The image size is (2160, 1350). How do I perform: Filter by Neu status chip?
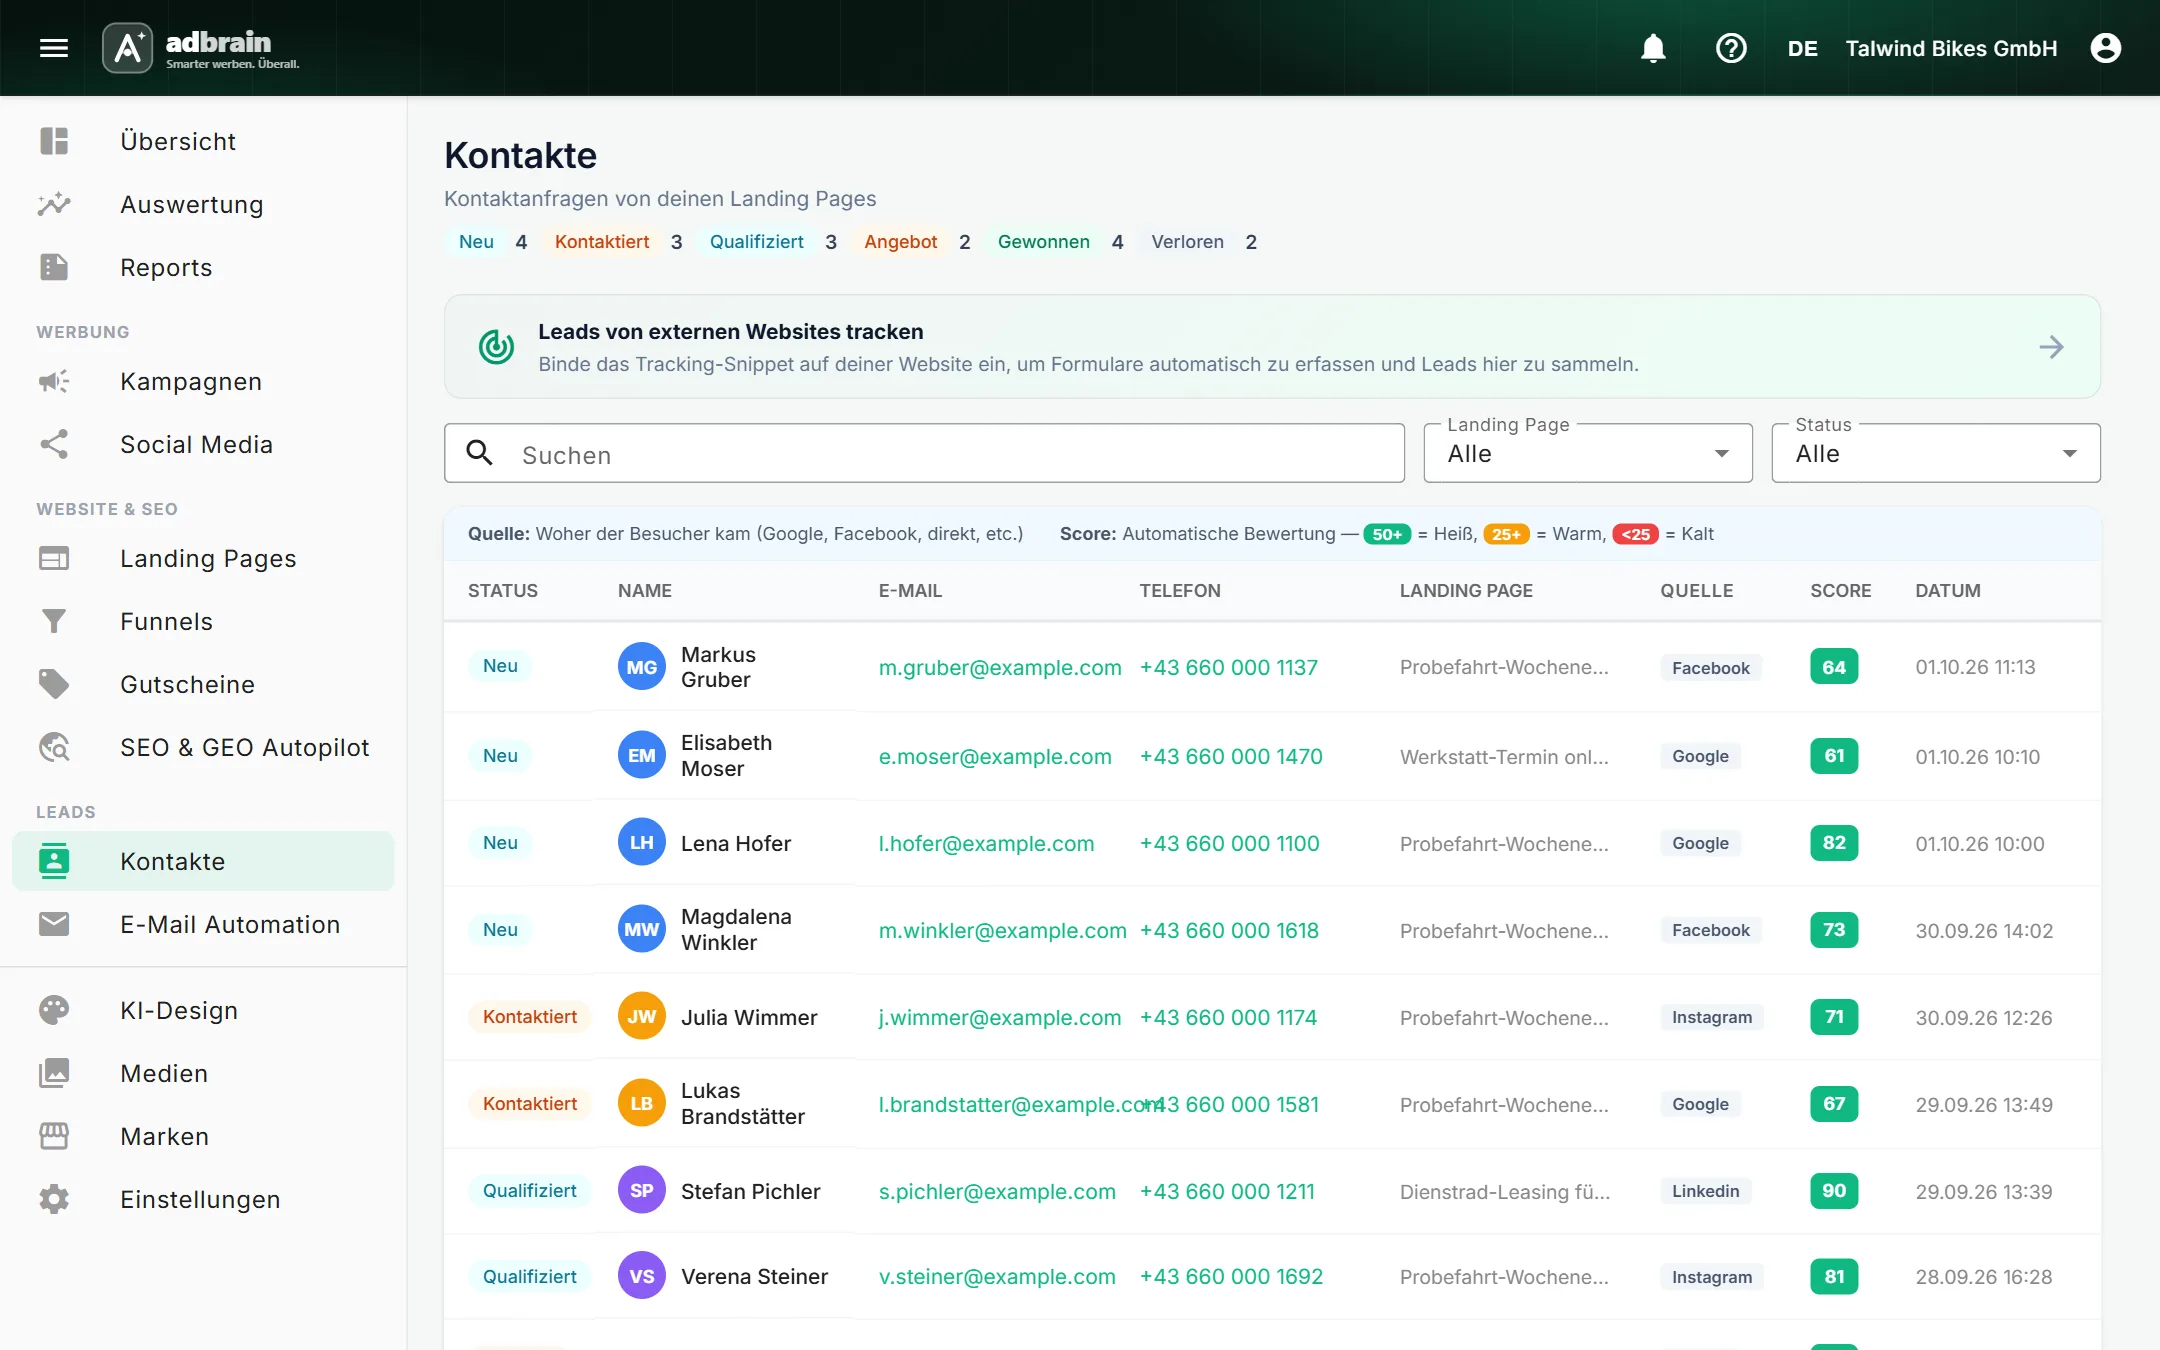[476, 242]
